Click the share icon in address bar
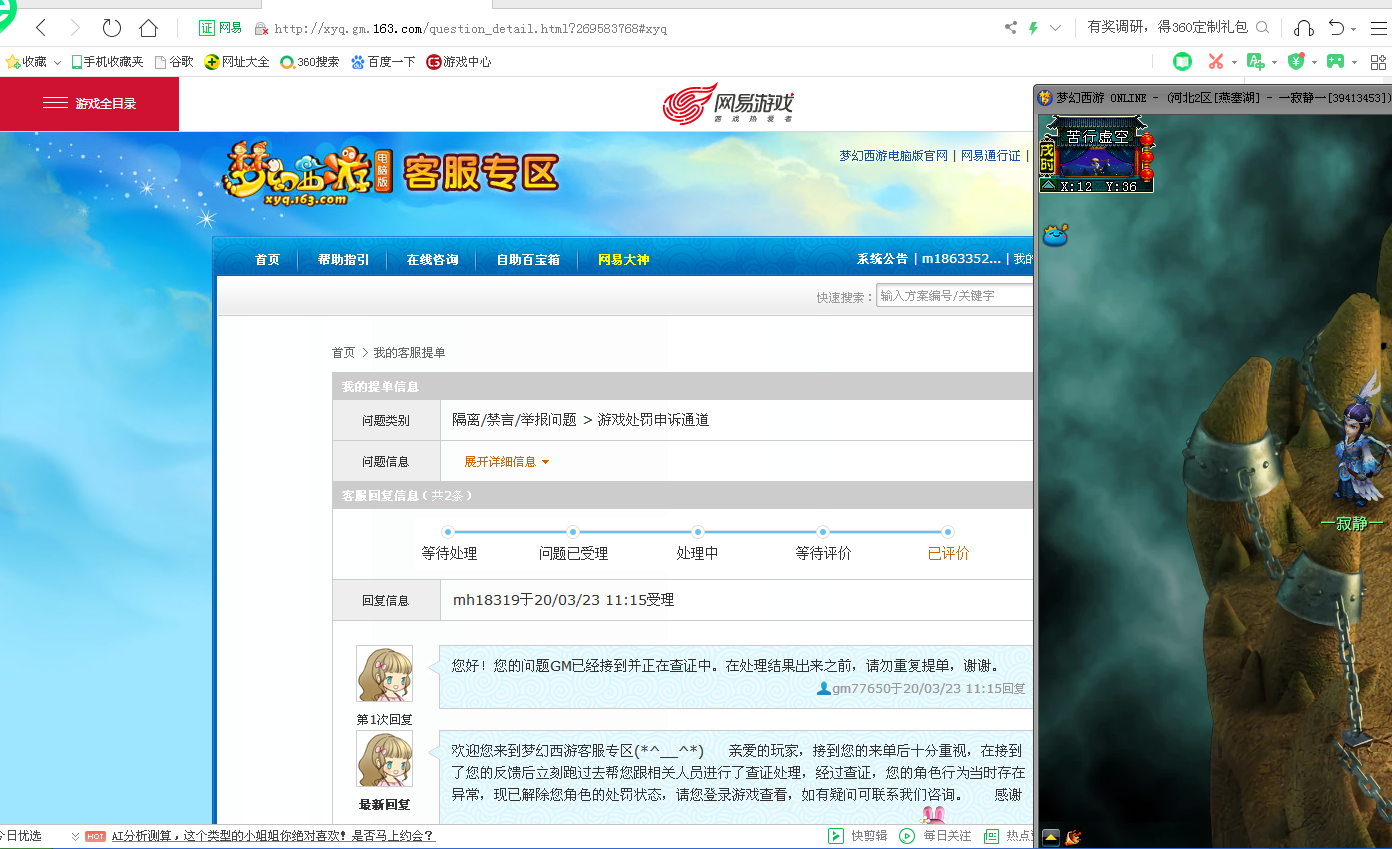1392x849 pixels. coord(1010,28)
